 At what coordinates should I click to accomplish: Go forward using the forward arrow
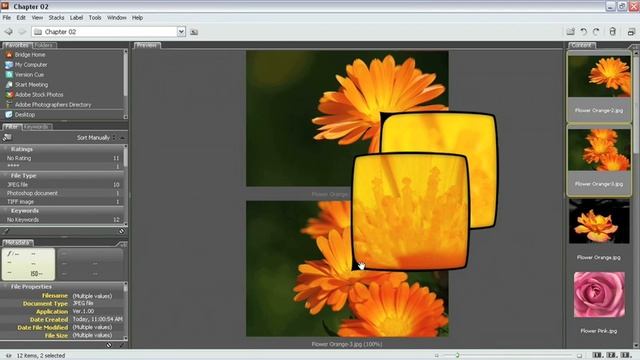22,31
